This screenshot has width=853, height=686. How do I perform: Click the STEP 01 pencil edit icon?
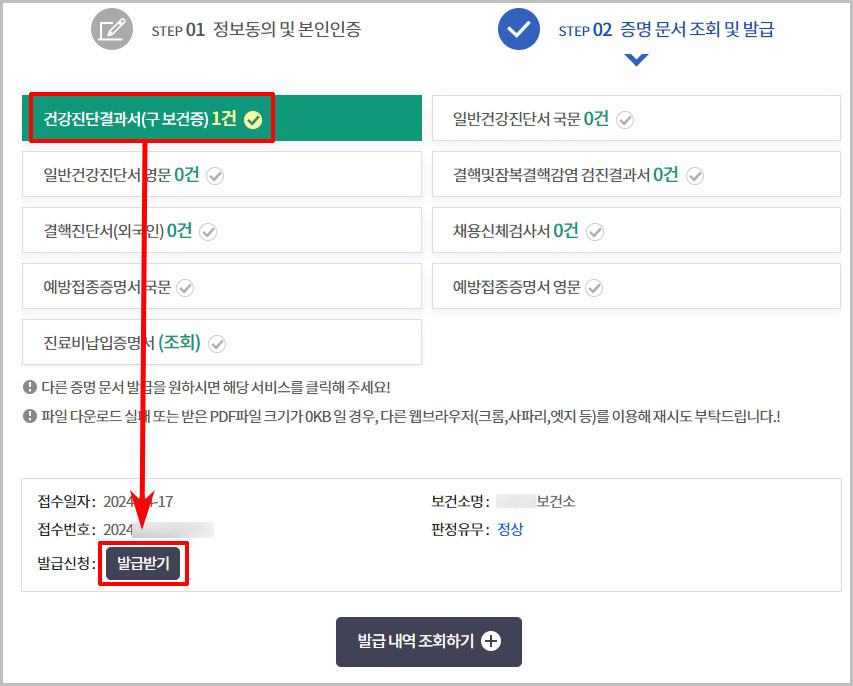tap(111, 29)
